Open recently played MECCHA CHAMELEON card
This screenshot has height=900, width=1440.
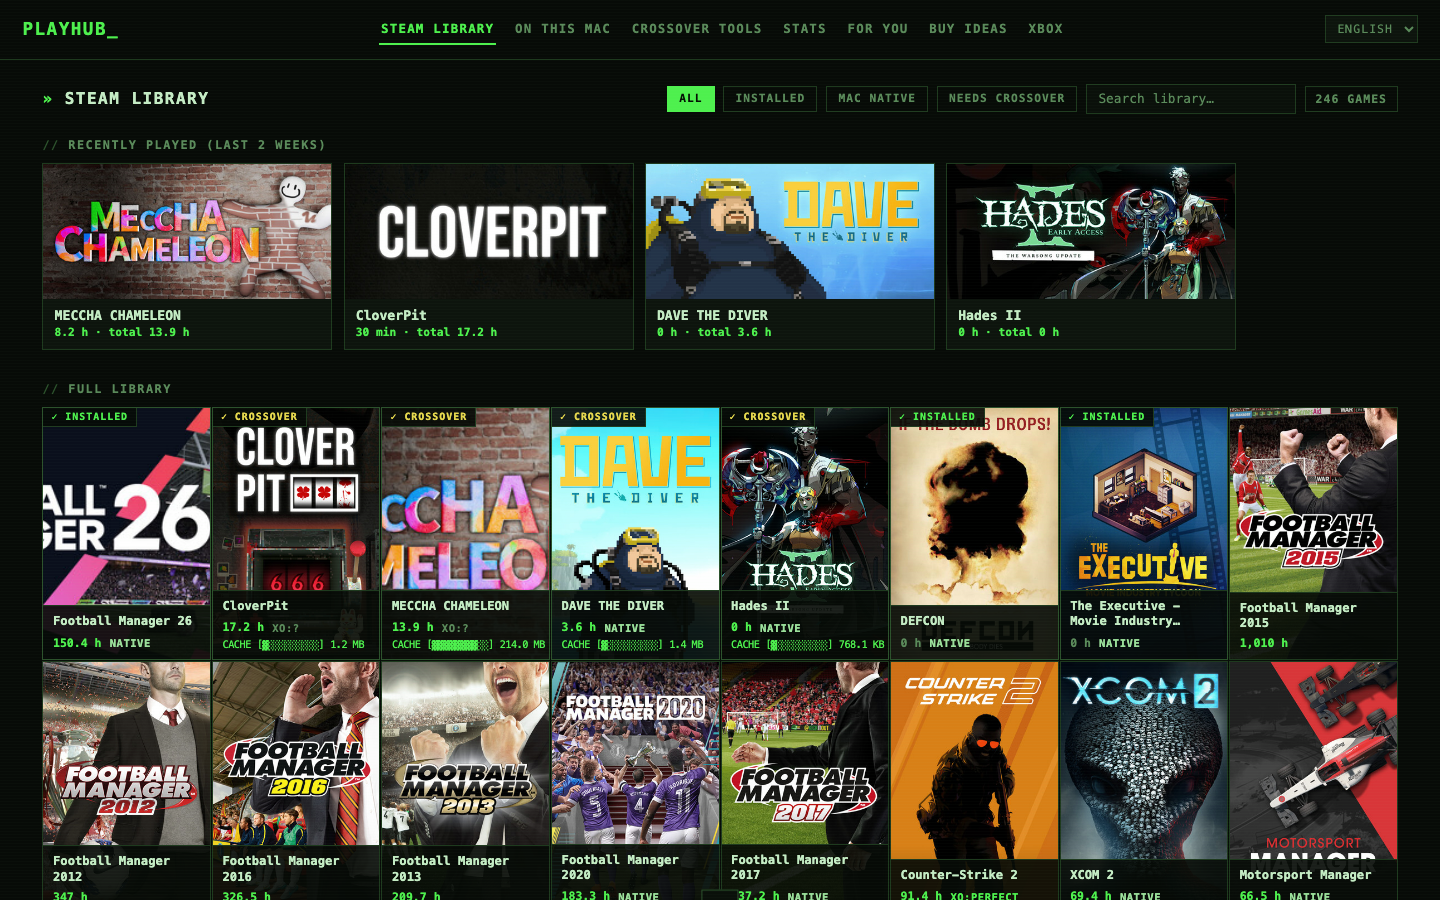click(x=187, y=257)
